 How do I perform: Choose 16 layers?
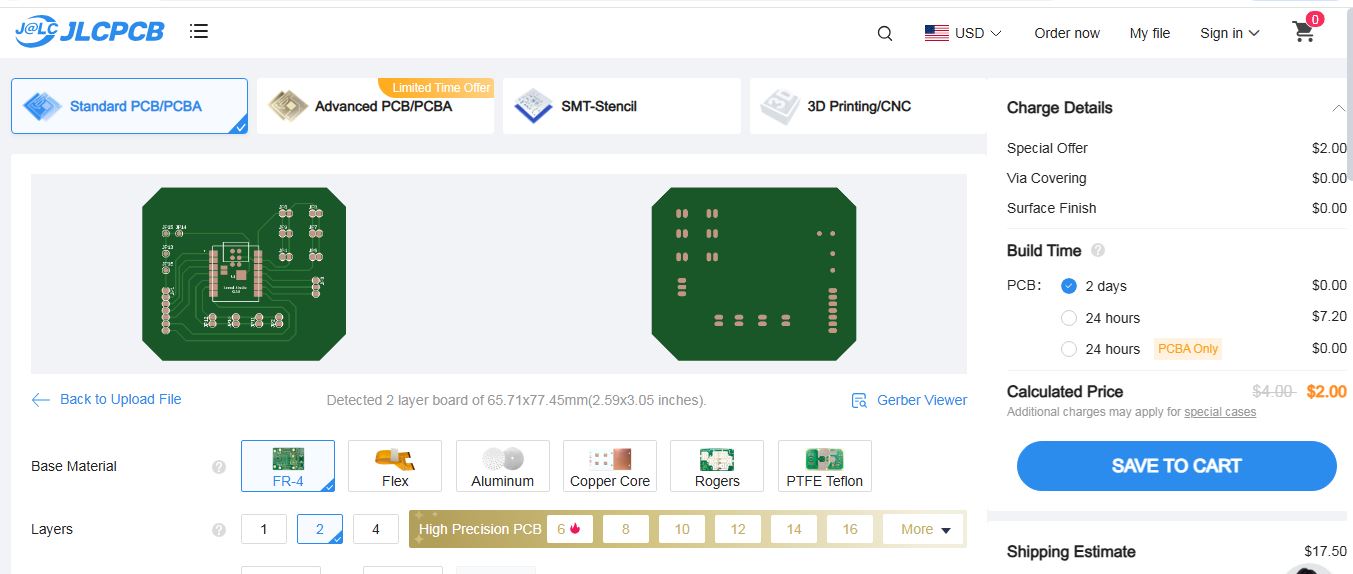tap(850, 529)
